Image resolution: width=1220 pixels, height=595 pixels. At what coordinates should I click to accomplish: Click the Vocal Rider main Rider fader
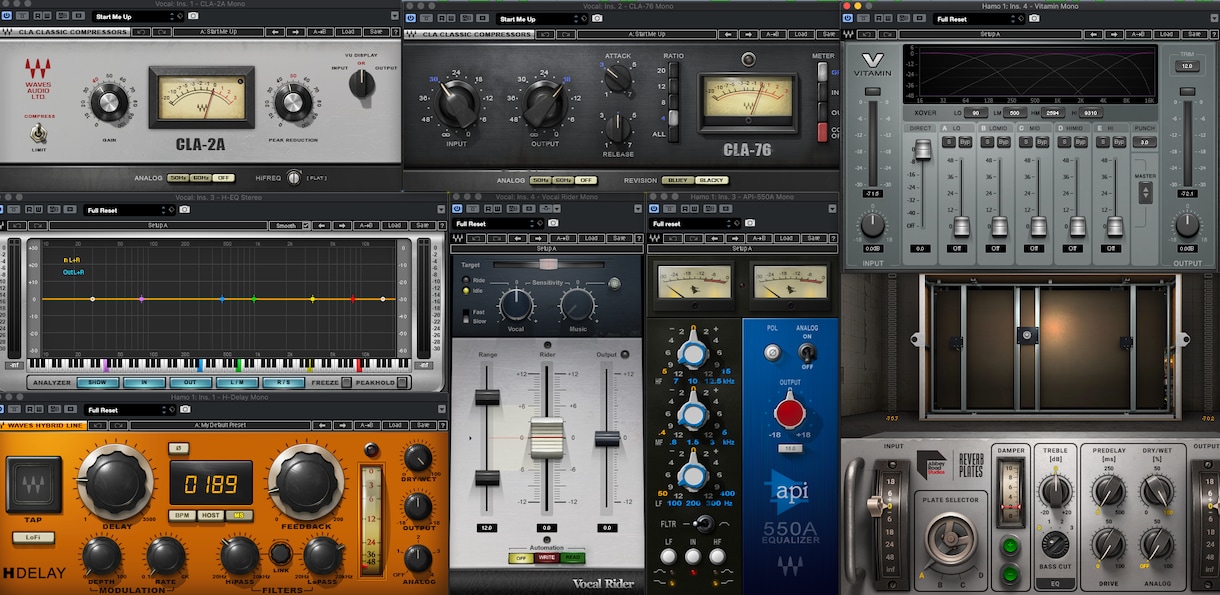547,437
